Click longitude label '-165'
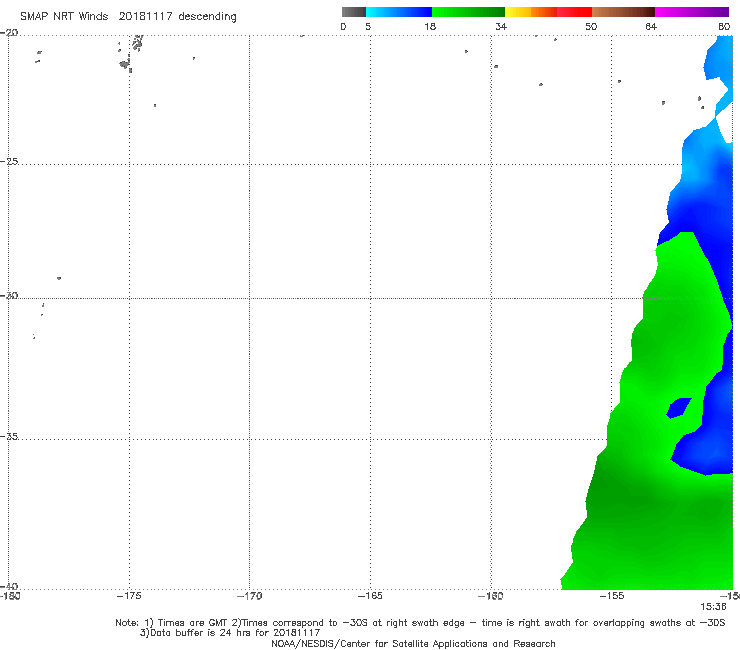Viewport: 740px width, 650px height. pos(370,596)
